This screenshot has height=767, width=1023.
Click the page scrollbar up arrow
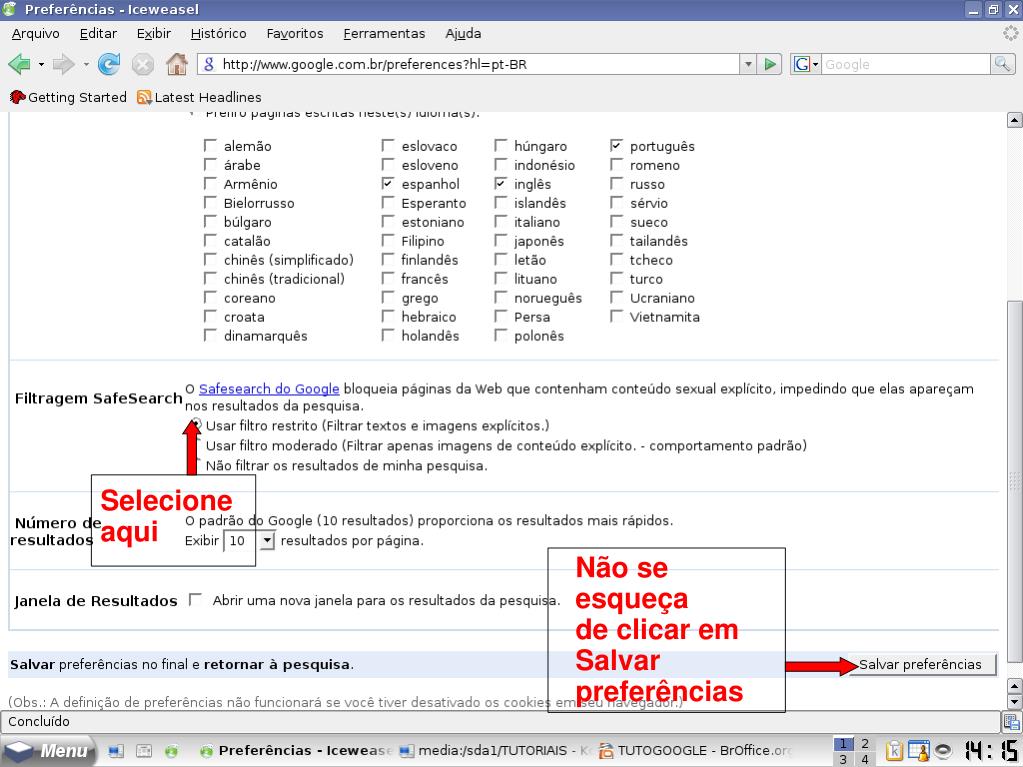coord(1014,120)
